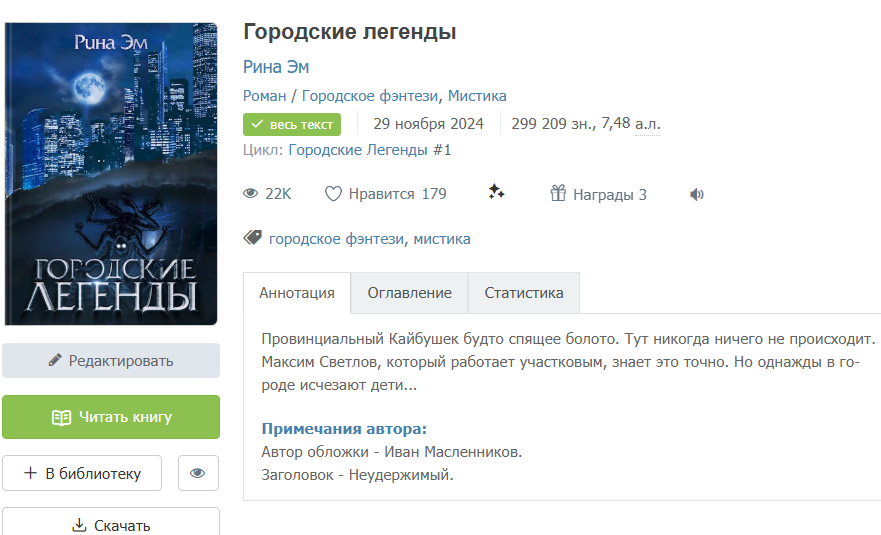The width and height of the screenshot is (881, 535).
Task: Show the Статистика tab
Action: click(x=524, y=293)
